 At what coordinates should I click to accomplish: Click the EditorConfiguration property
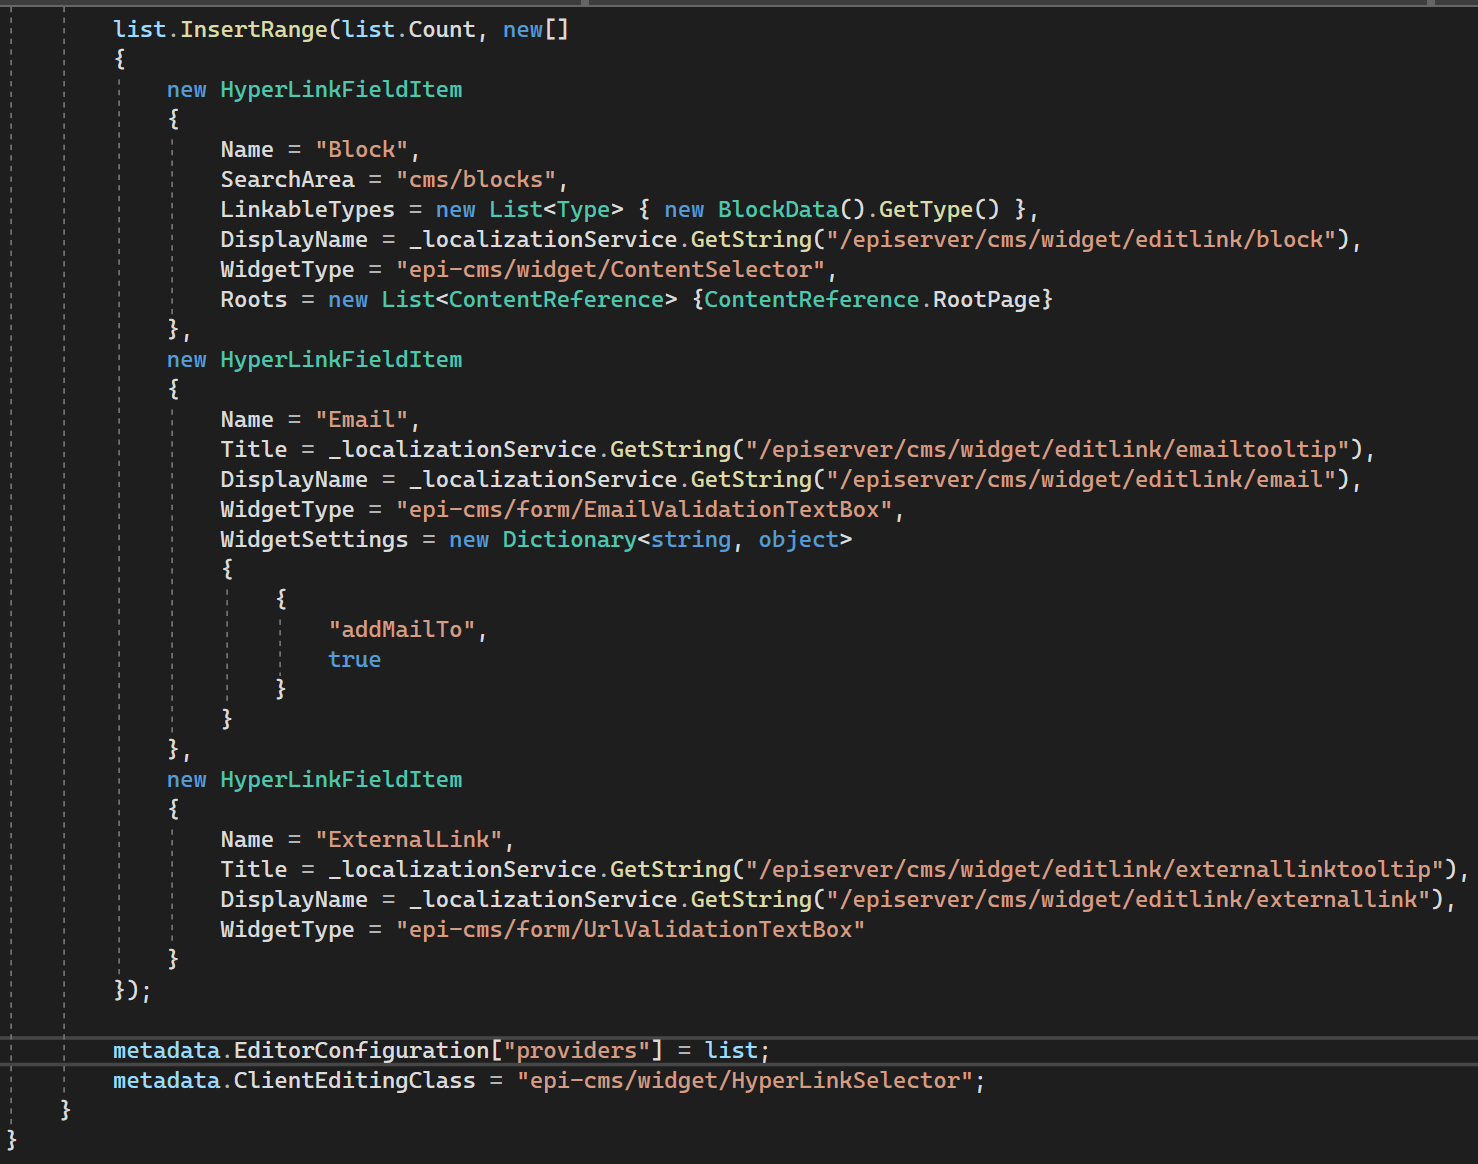361,1051
